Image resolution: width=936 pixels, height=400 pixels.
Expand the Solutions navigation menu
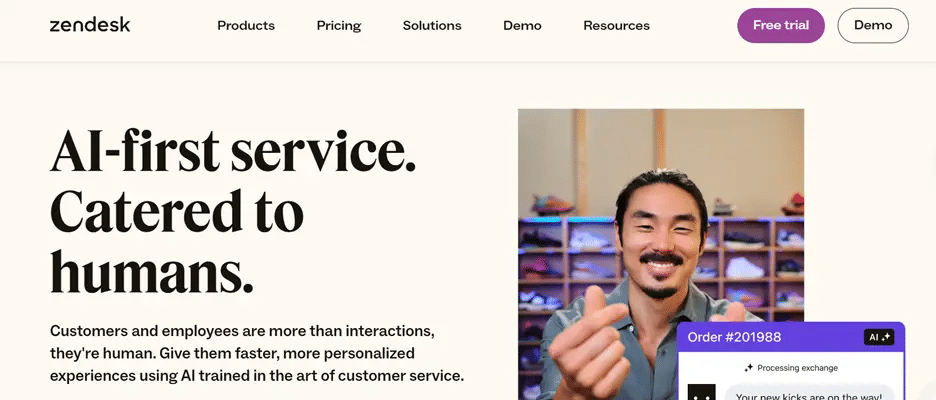[x=432, y=26]
